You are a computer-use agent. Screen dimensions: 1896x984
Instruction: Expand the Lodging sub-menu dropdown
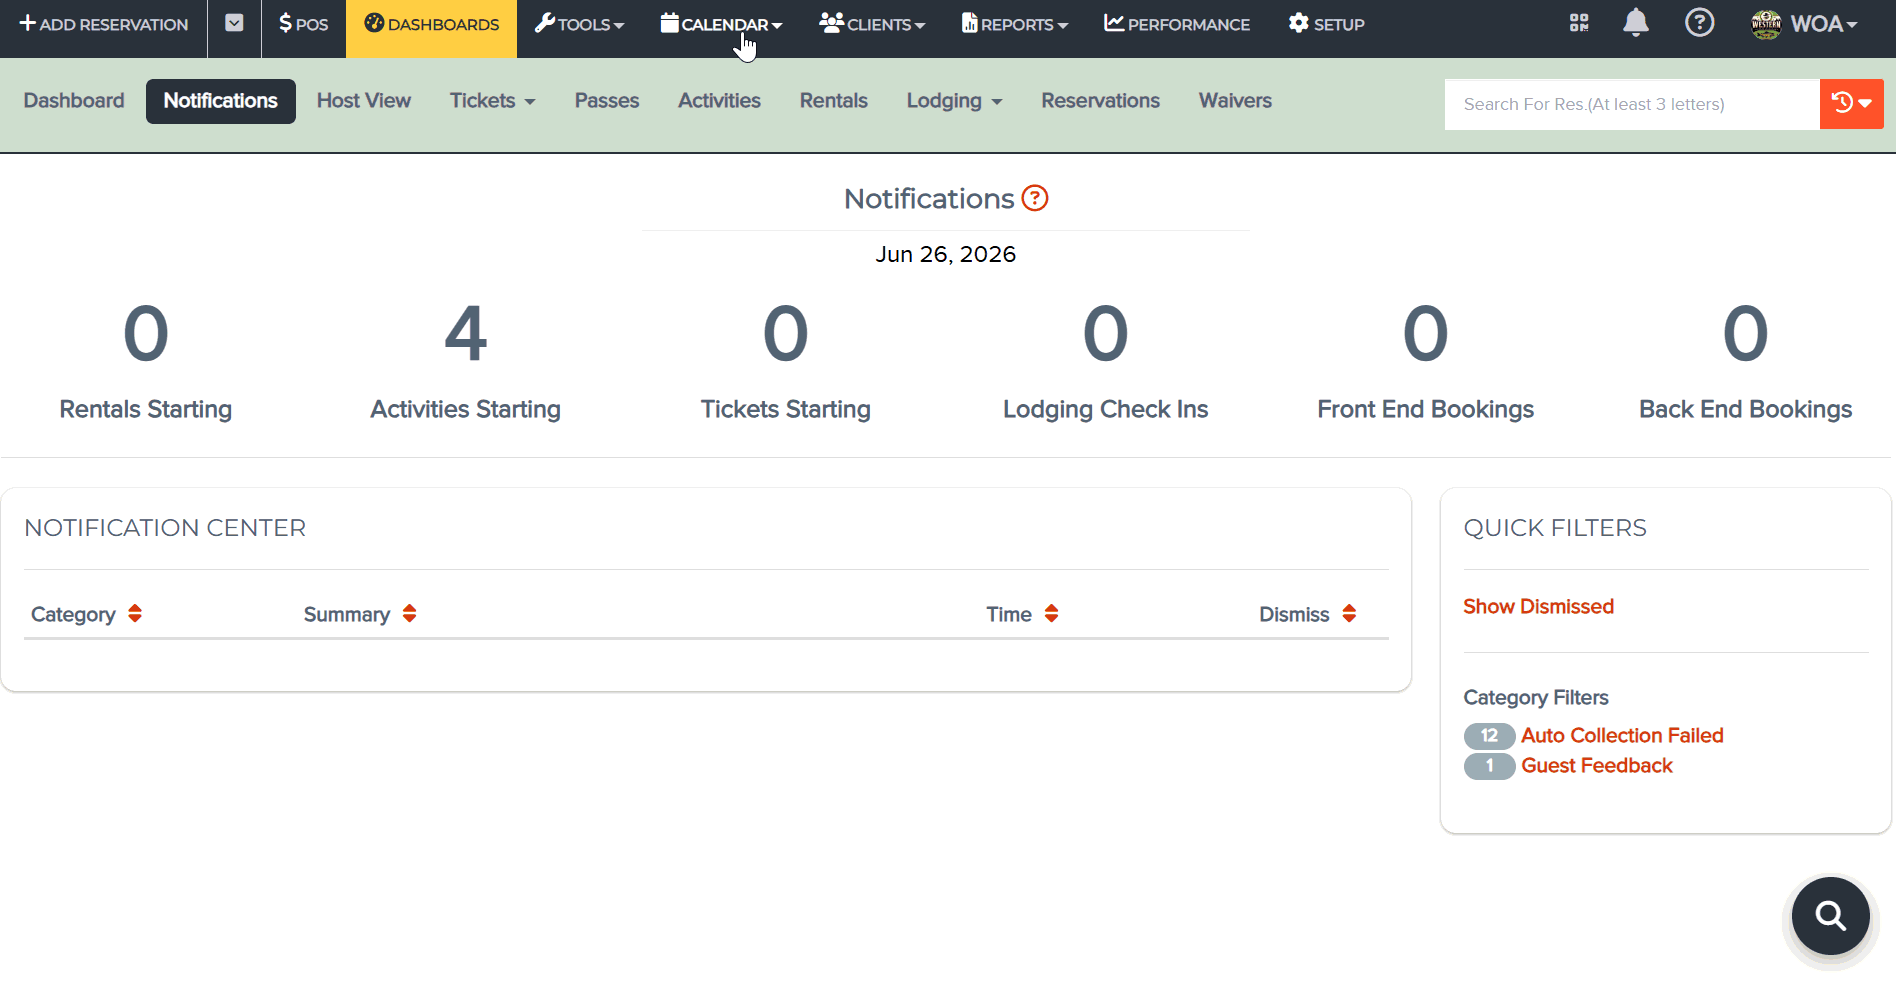955,101
